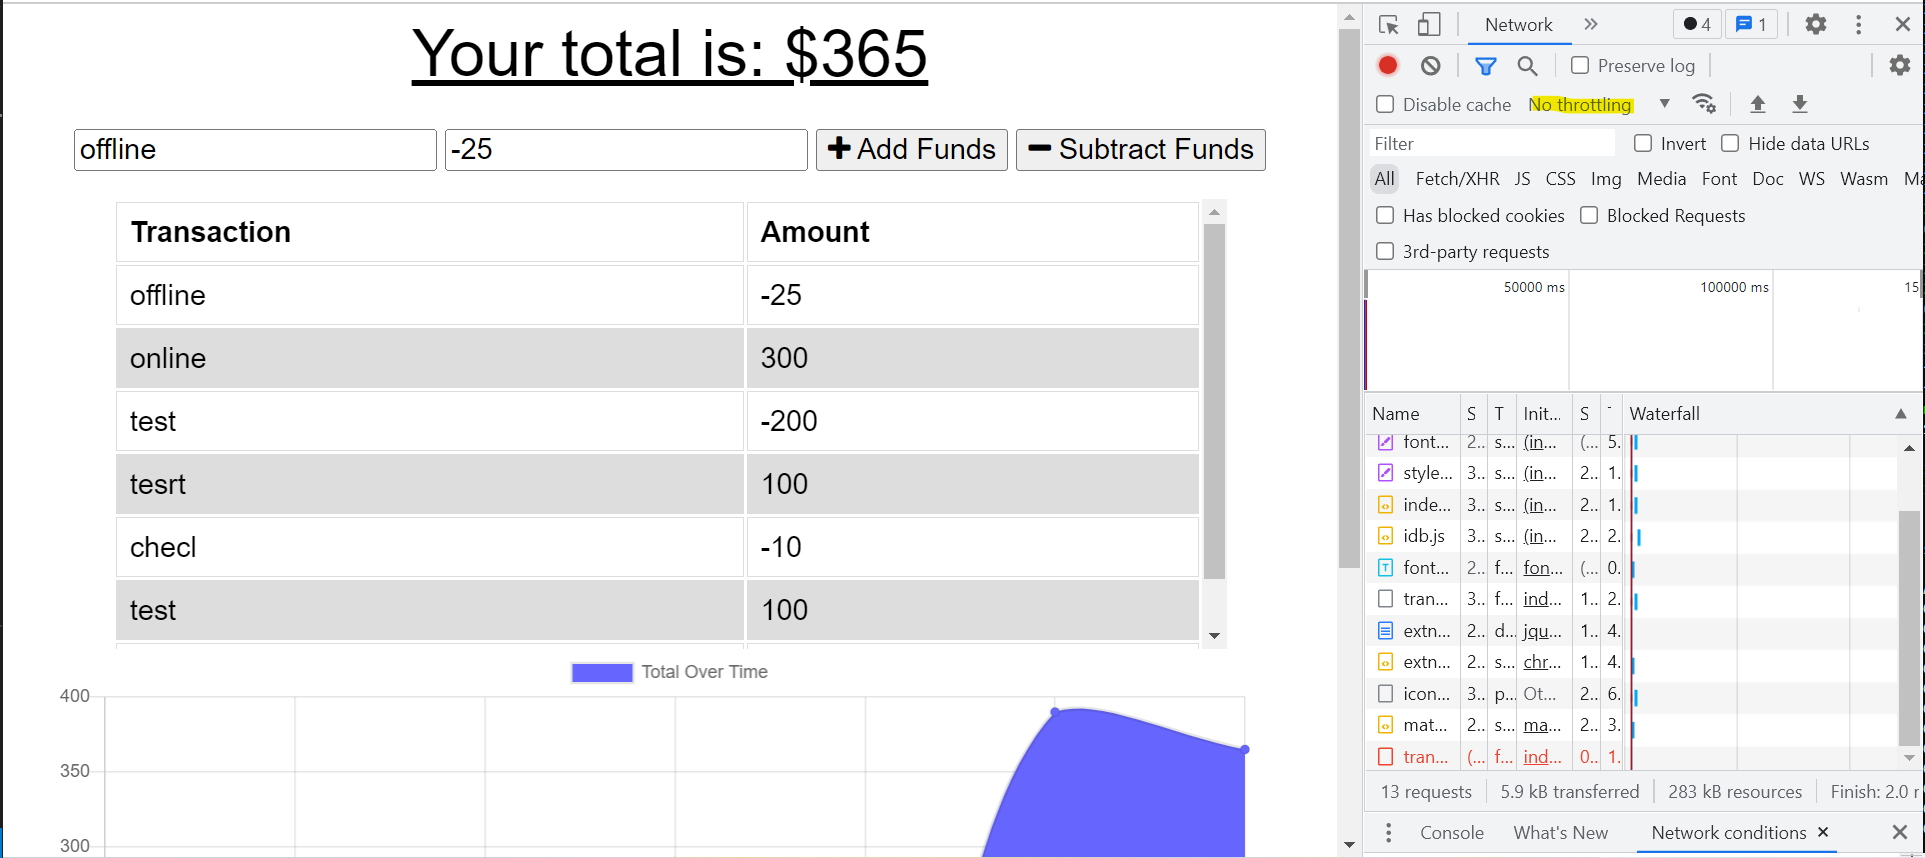Filter requests by Doc type
The height and width of the screenshot is (858, 1925).
1768,179
